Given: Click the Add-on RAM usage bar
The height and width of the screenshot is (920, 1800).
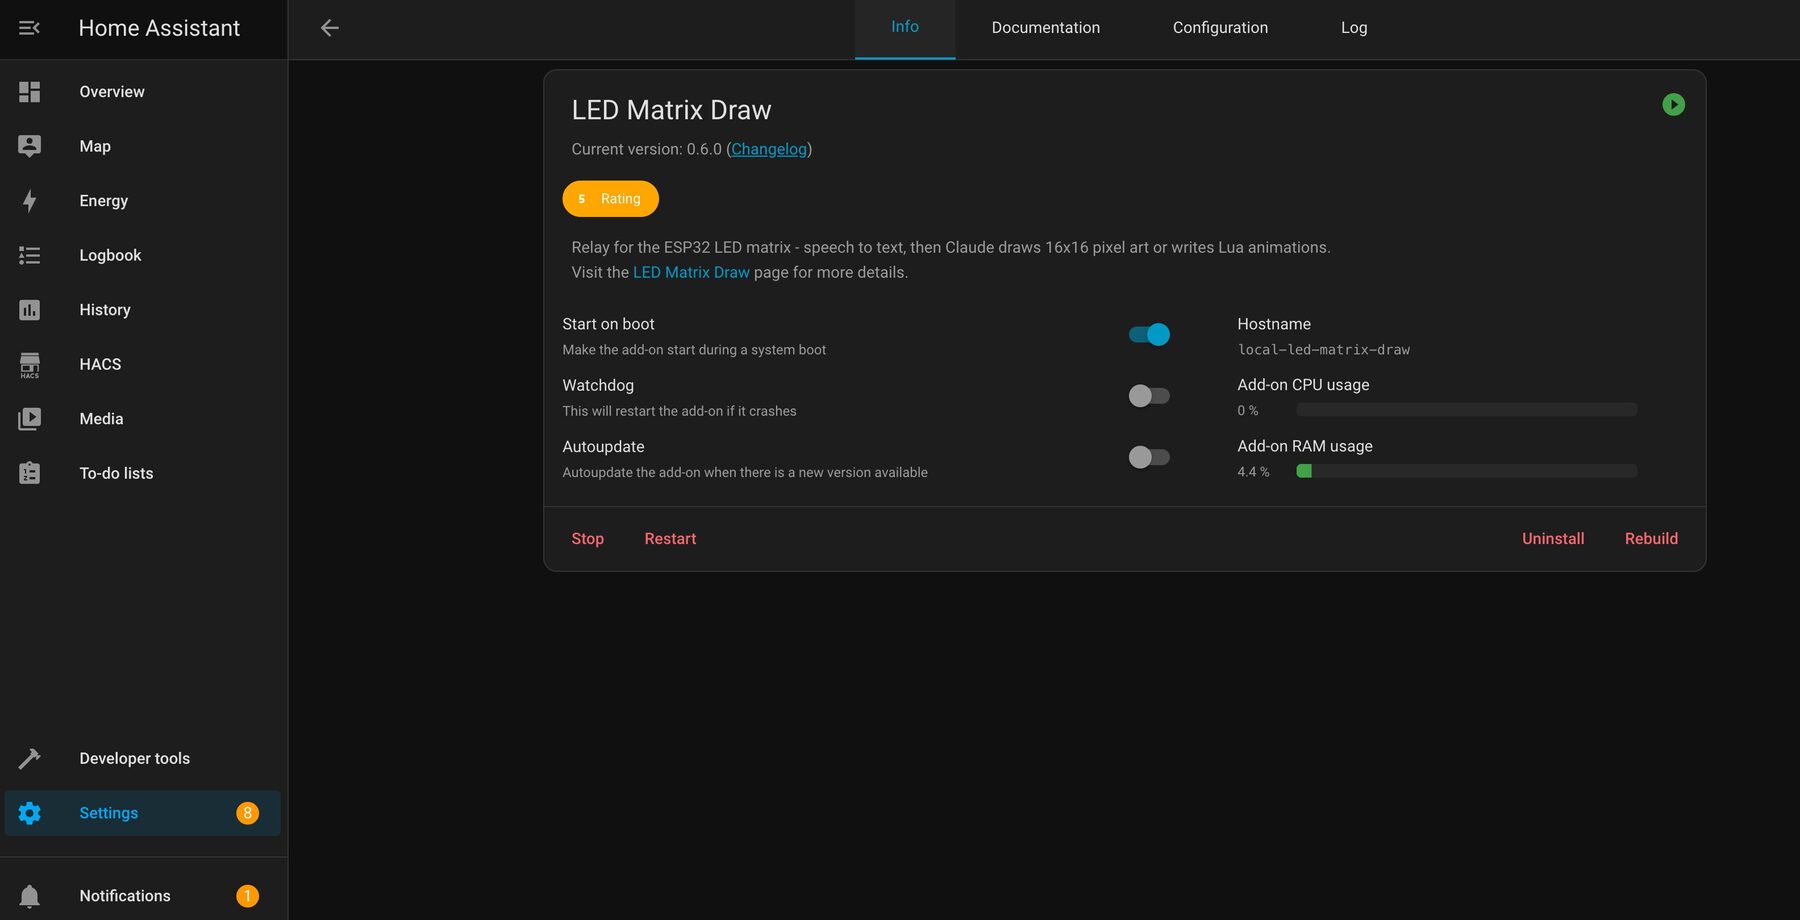Looking at the screenshot, I should point(1467,471).
